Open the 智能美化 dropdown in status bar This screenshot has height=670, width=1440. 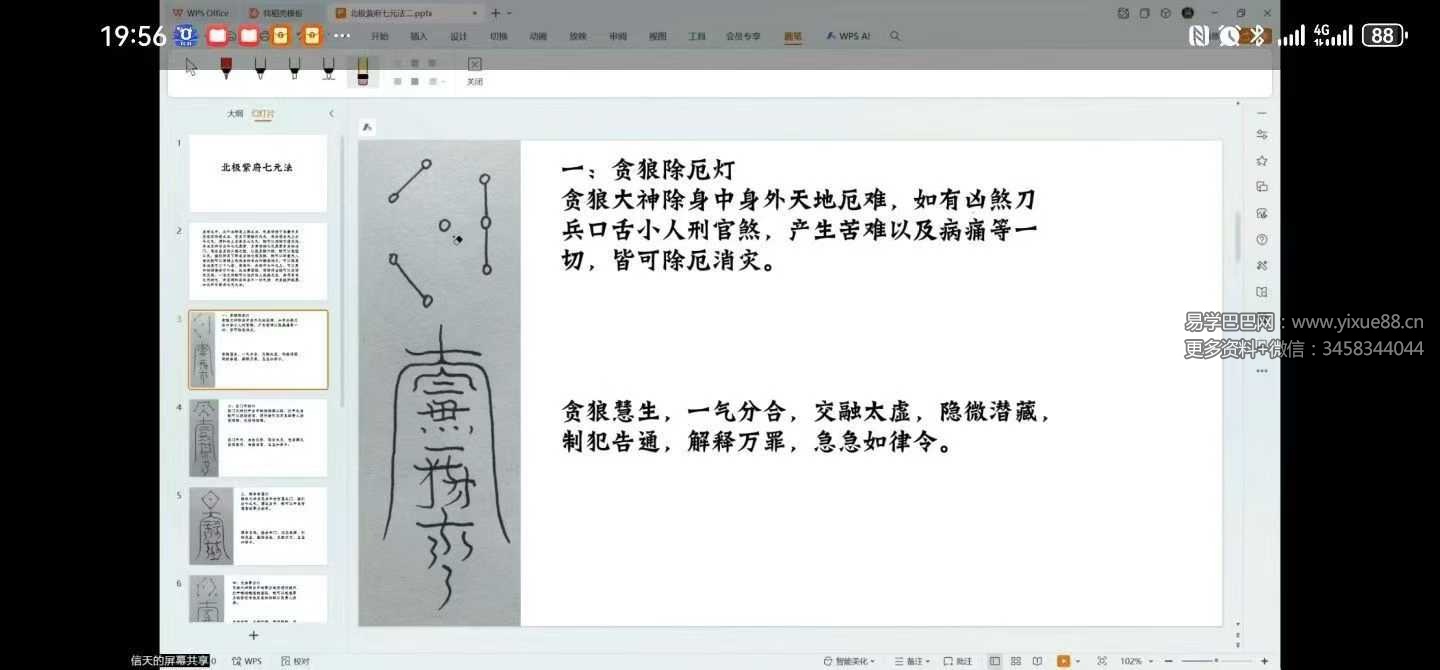click(849, 661)
